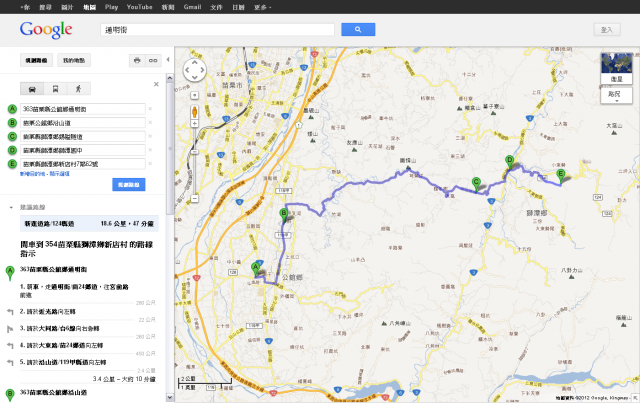Viewport: 640px width, 403px height.
Task: Pan map right using the navigation wheel
Action: point(202,70)
